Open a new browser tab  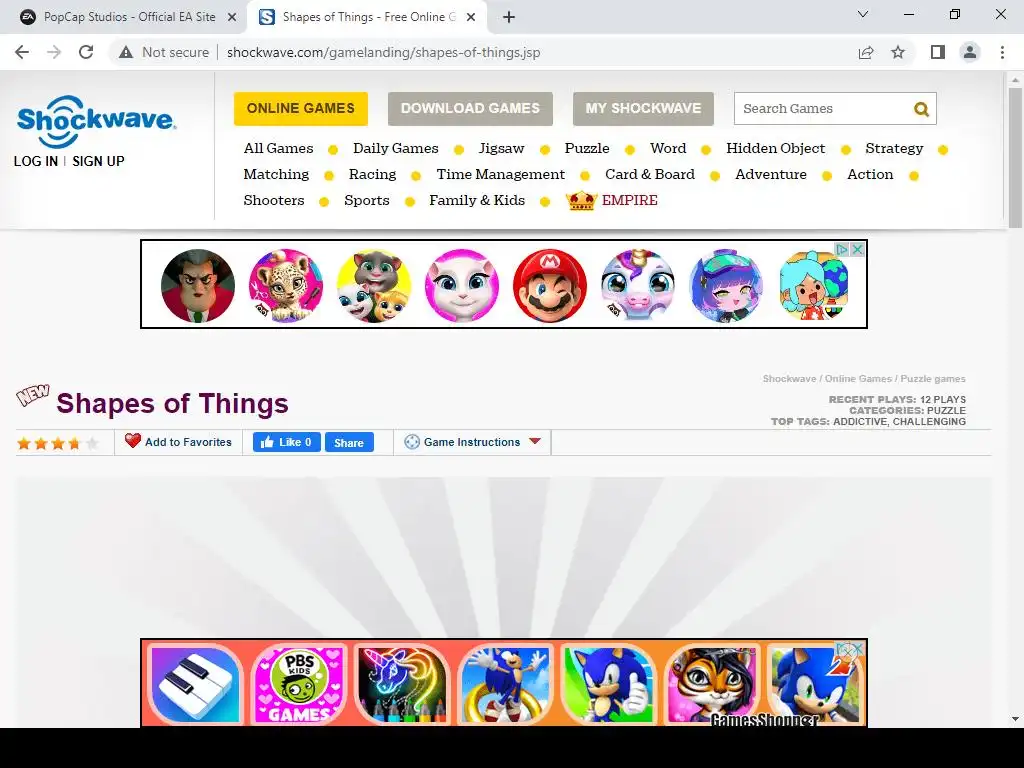coord(509,17)
